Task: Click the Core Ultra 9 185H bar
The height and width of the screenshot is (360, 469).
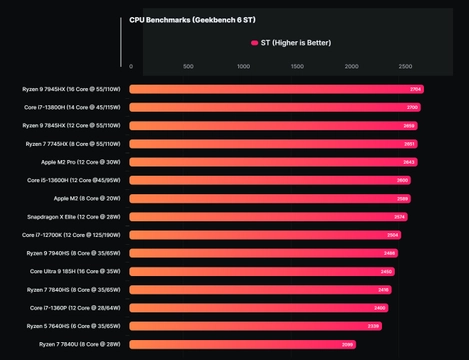Action: 262,271
